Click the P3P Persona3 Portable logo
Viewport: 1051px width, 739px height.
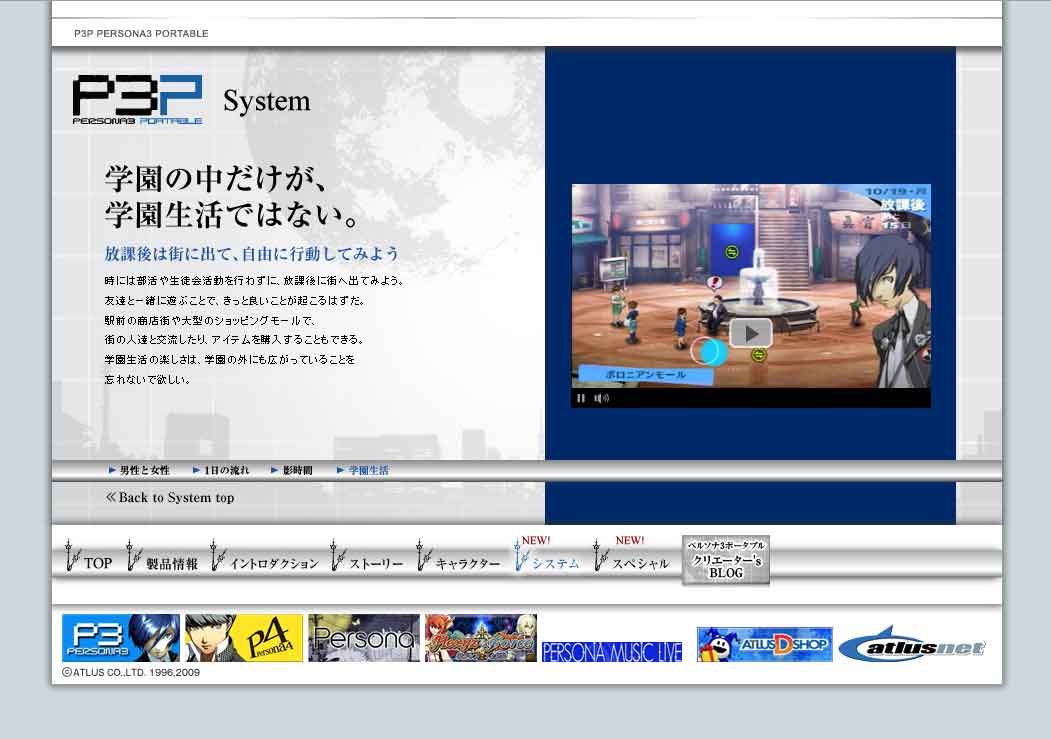click(x=137, y=100)
